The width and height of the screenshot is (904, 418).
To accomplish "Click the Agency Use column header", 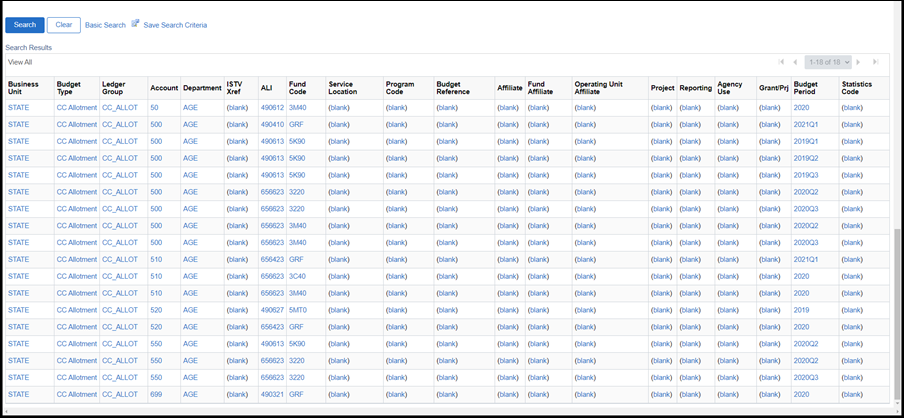I will (730, 88).
